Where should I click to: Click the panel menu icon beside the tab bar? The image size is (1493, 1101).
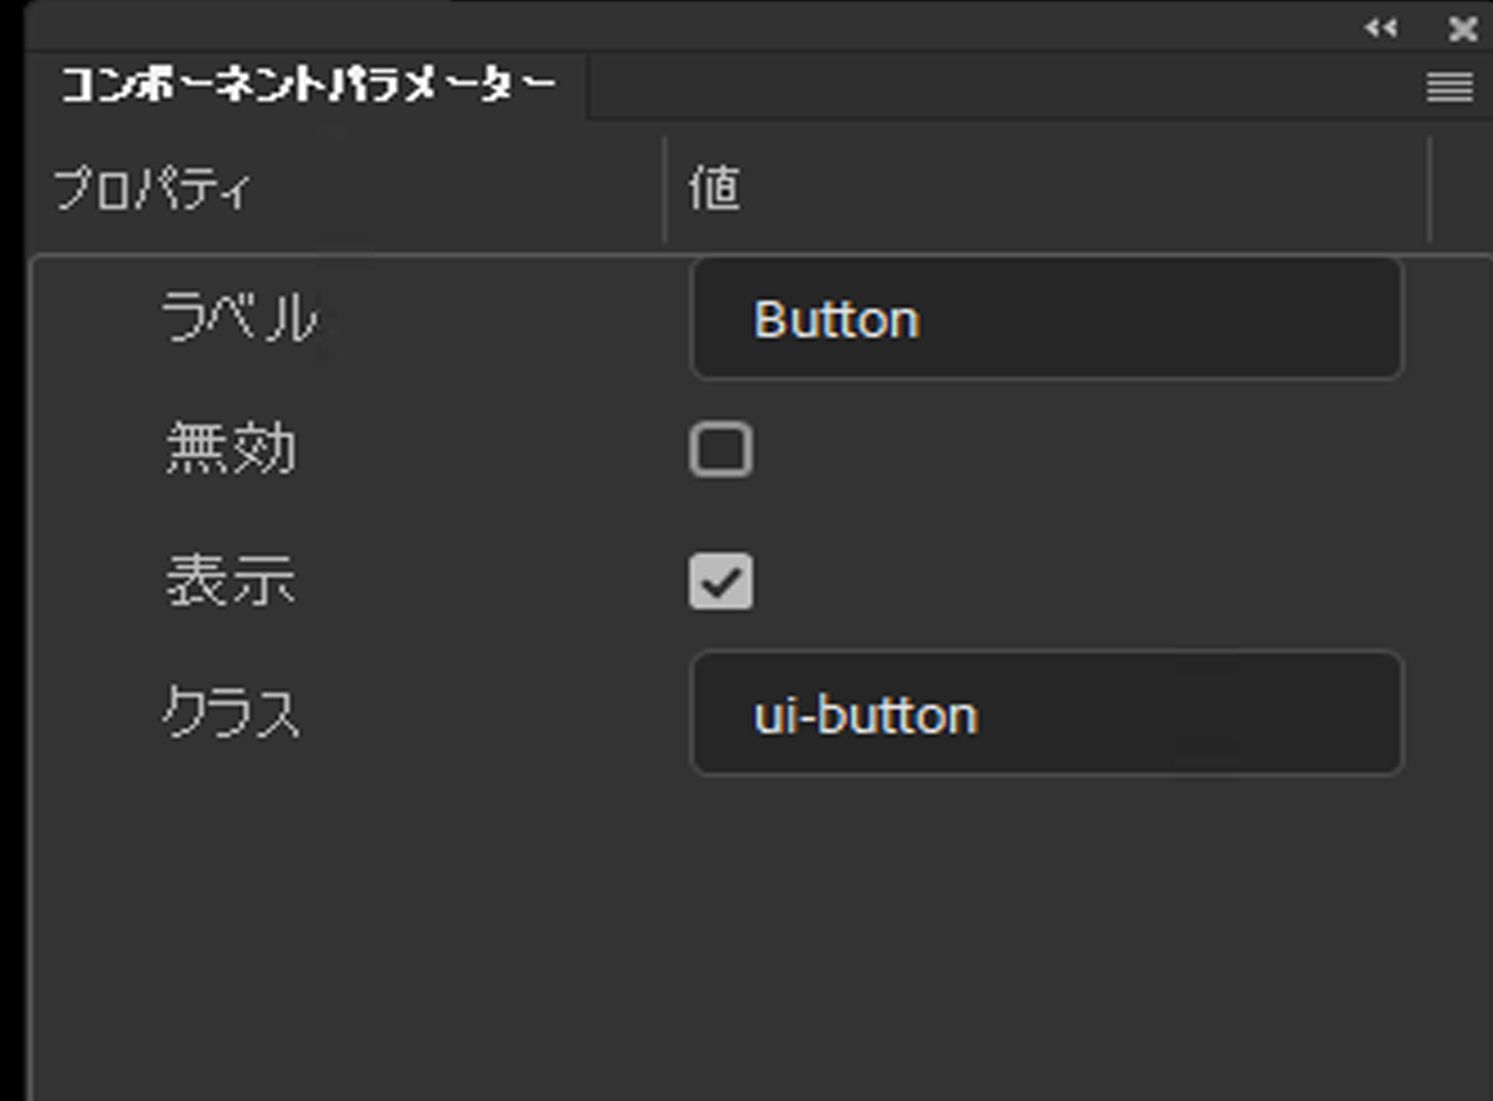click(x=1448, y=89)
